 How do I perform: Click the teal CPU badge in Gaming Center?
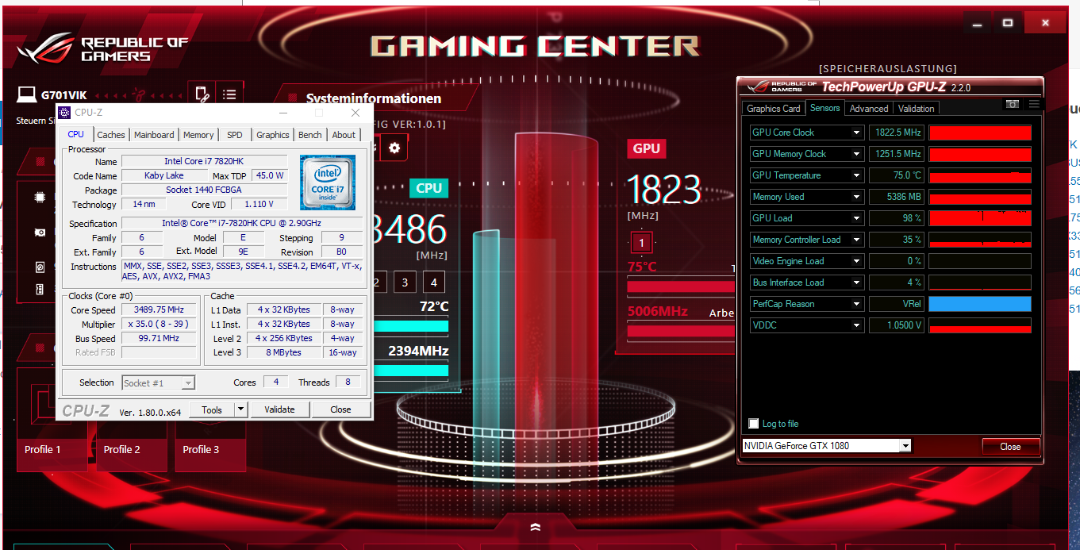(x=428, y=188)
